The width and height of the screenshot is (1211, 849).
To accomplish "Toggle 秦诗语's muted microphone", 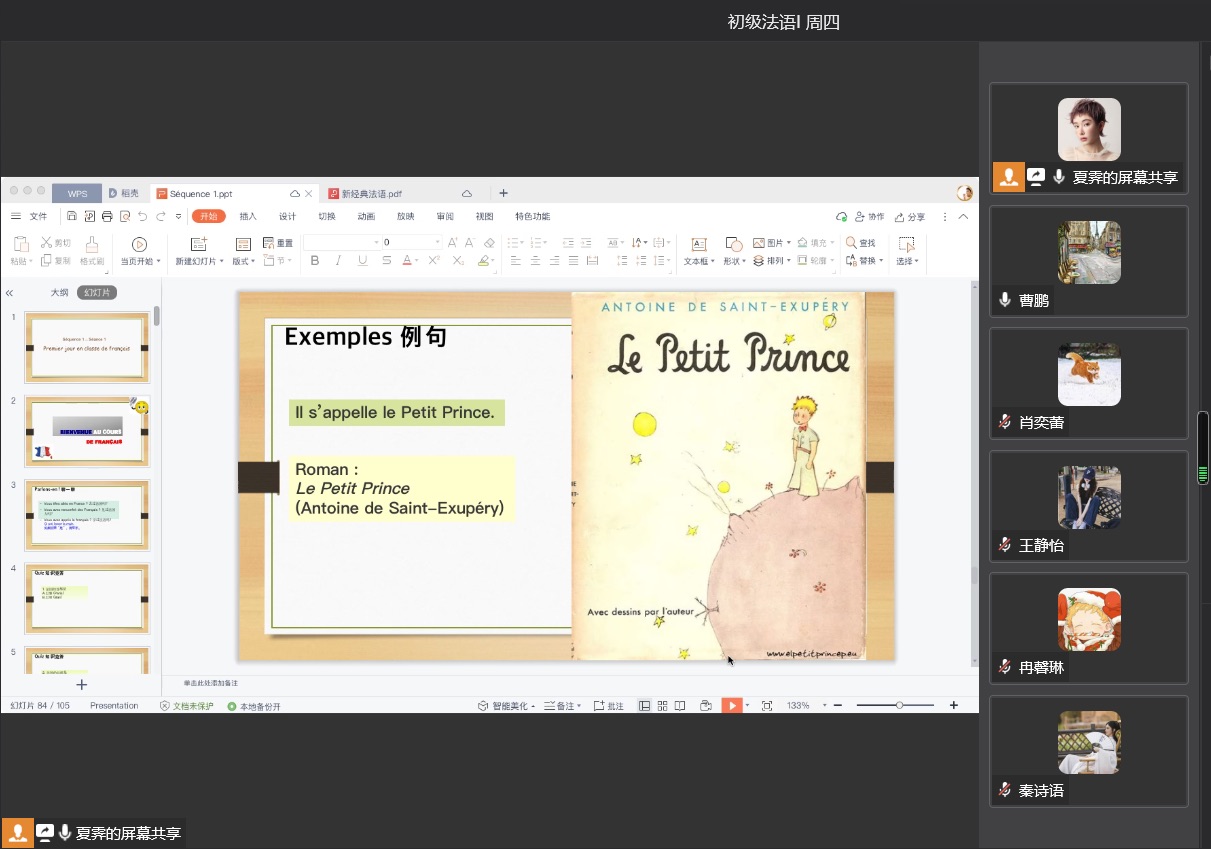I will click(x=1005, y=790).
